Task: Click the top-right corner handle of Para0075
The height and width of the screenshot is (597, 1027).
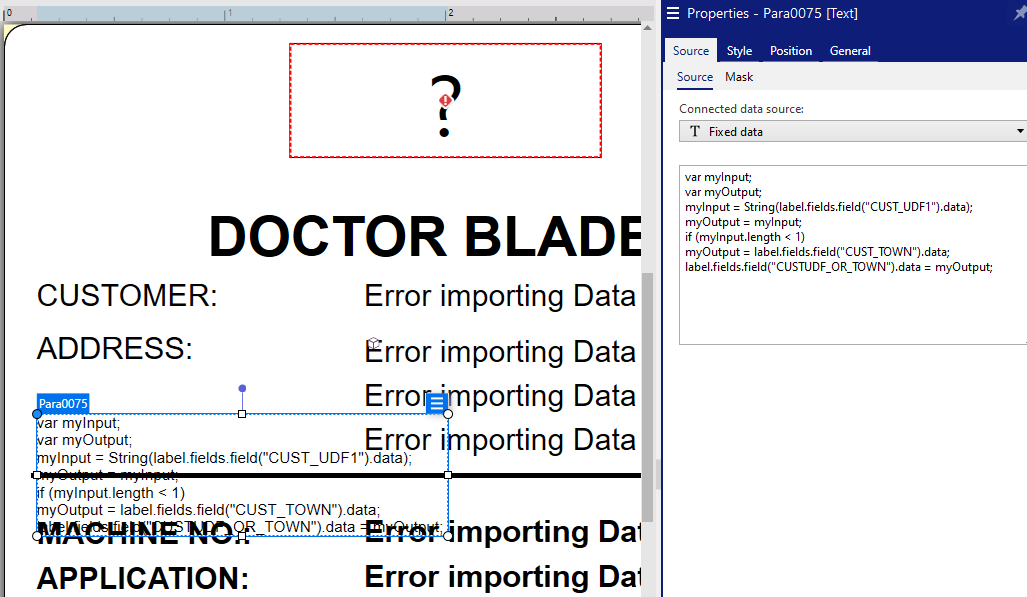Action: click(448, 414)
